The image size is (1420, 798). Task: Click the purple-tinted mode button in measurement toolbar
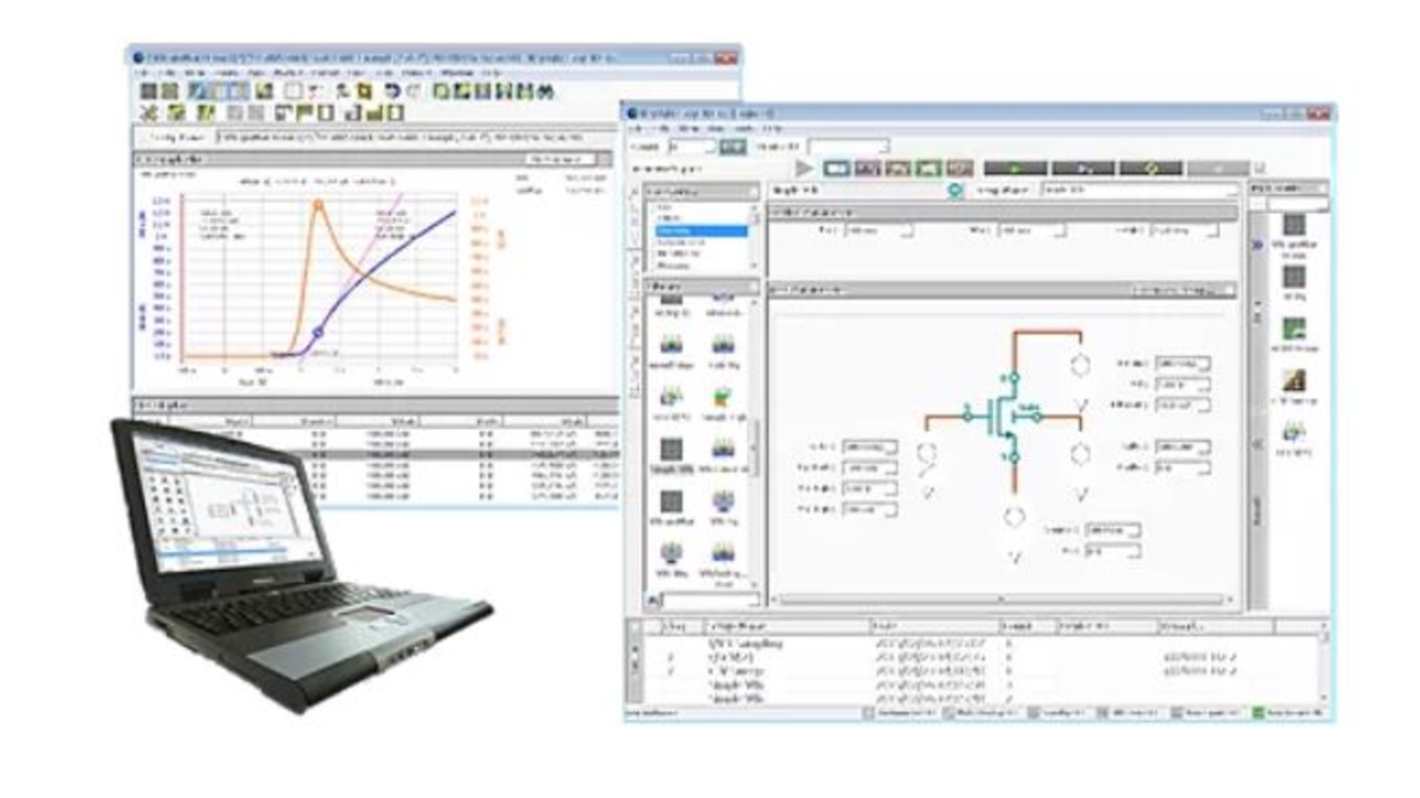click(x=867, y=169)
